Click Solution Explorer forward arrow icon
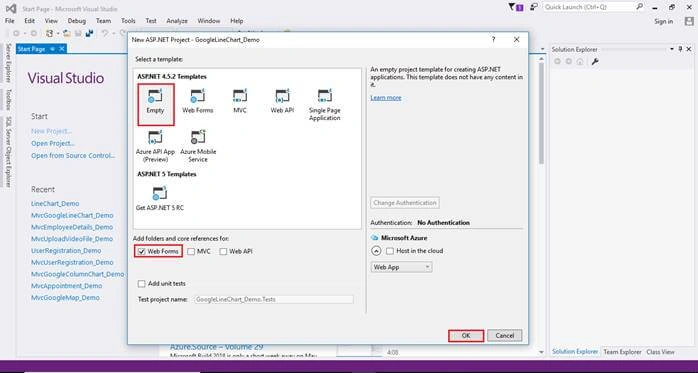This screenshot has width=698, height=373. point(568,61)
